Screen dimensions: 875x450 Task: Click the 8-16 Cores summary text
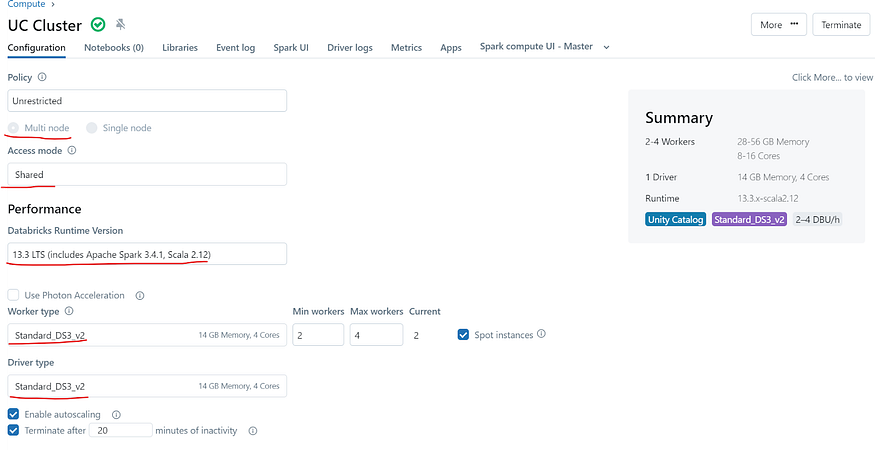click(759, 156)
